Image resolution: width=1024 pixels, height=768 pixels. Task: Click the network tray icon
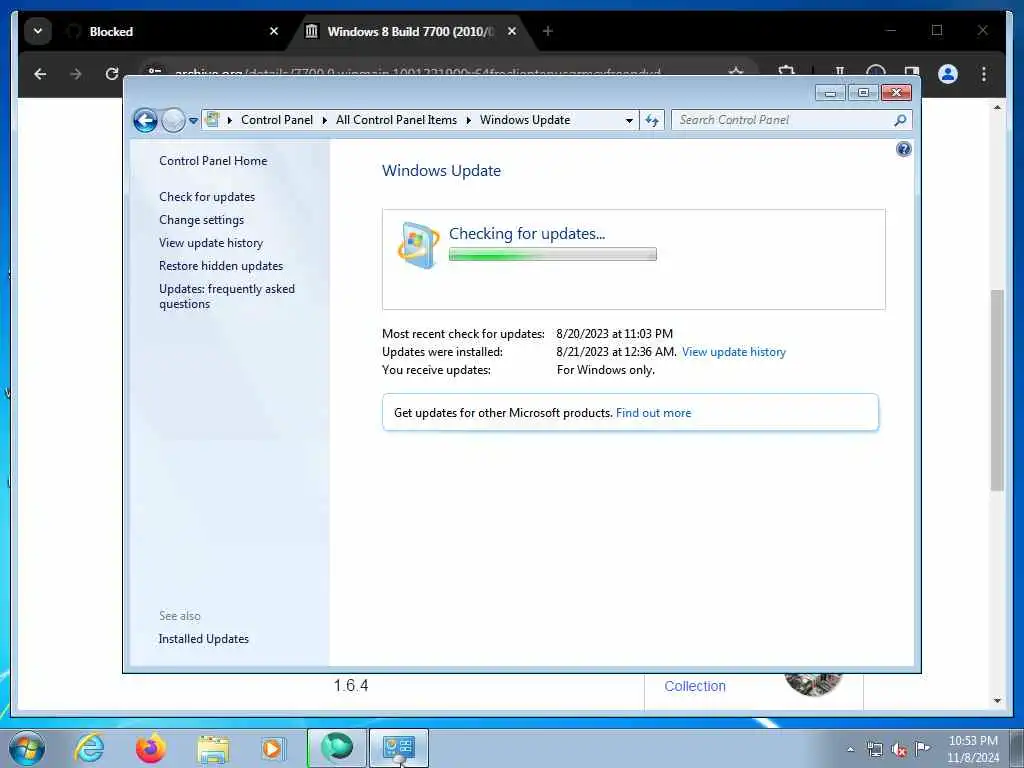tap(874, 750)
